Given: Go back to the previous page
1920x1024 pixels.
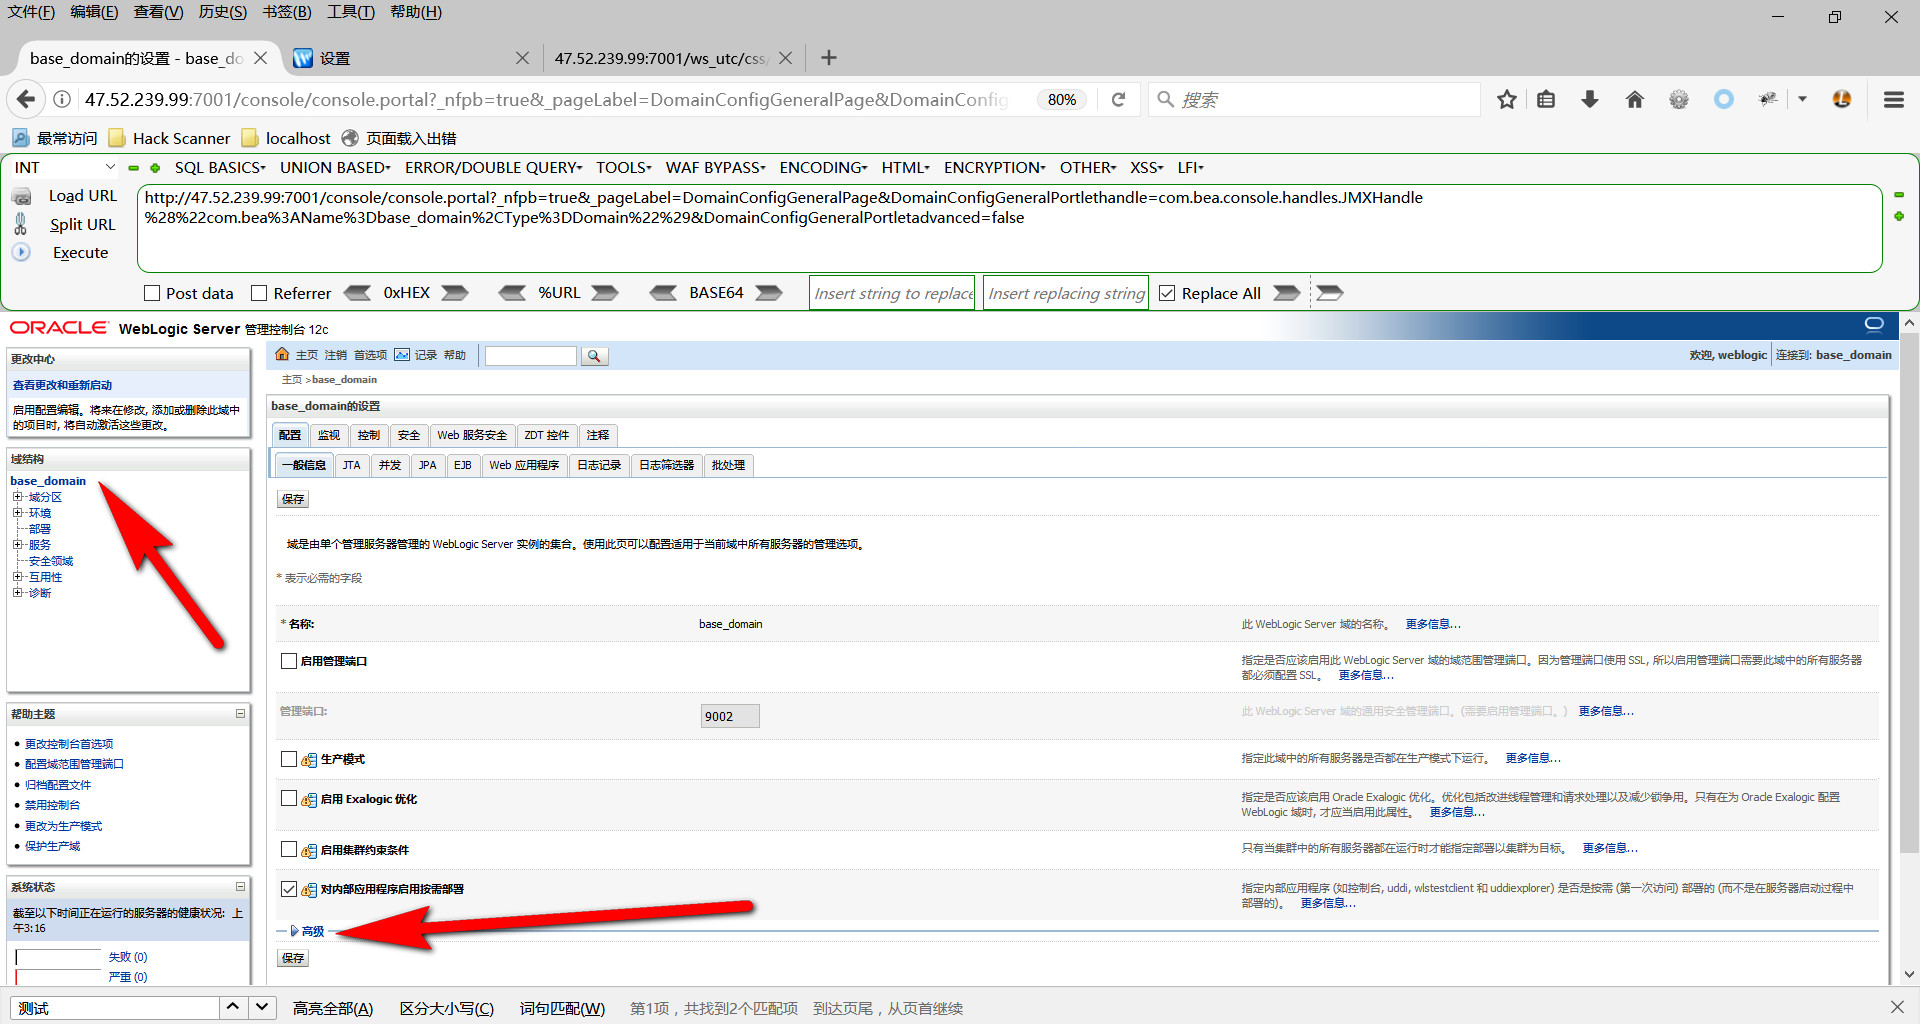Looking at the screenshot, I should (x=26, y=99).
